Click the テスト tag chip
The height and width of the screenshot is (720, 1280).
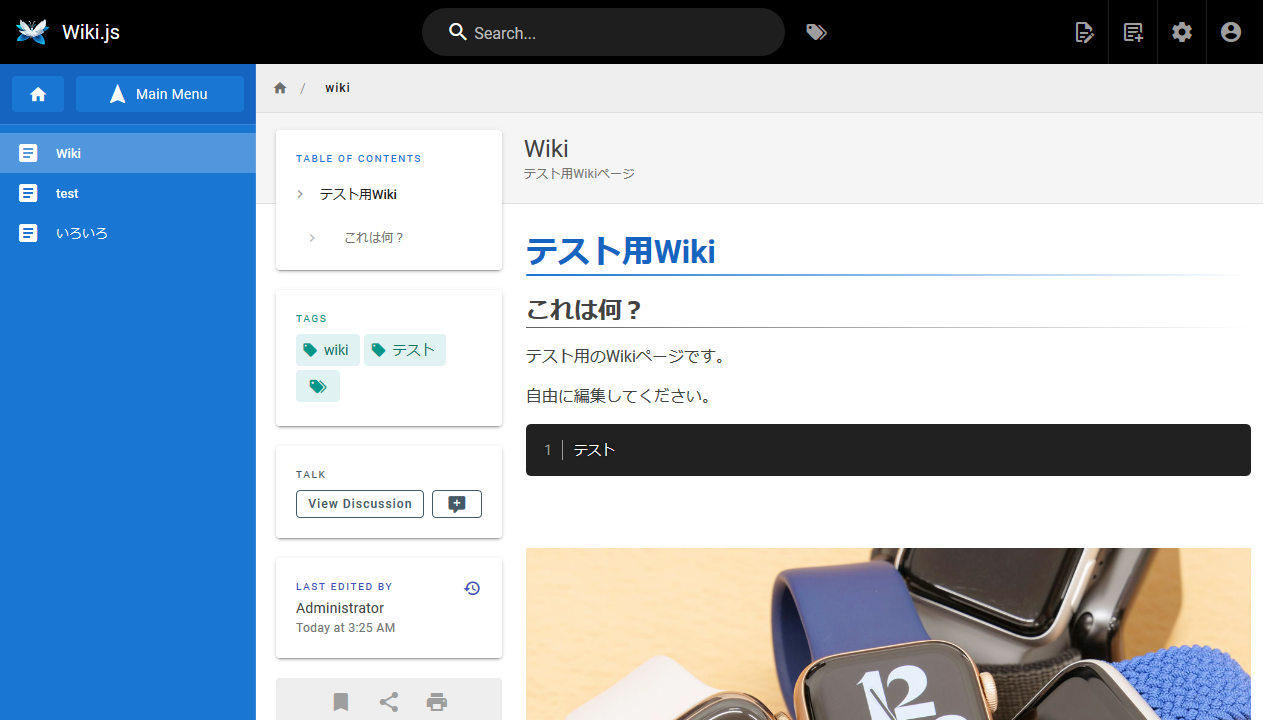405,350
